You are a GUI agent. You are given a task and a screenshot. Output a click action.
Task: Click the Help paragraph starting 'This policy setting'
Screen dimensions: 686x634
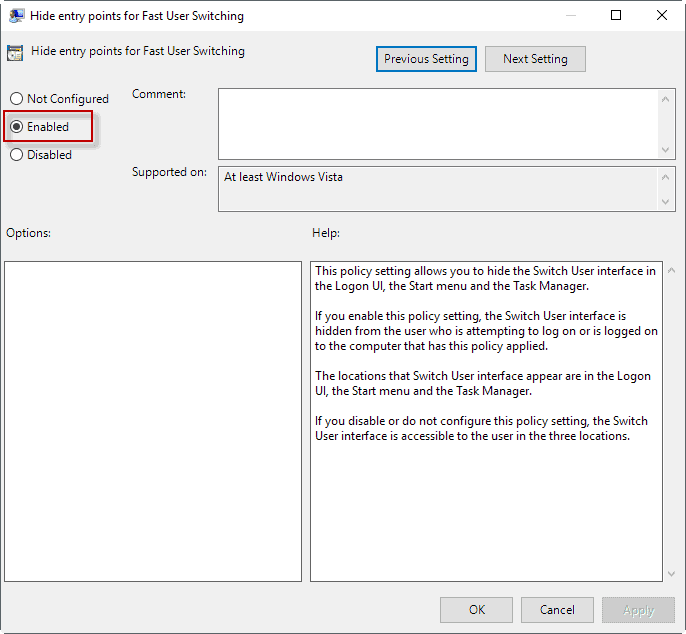pos(485,278)
